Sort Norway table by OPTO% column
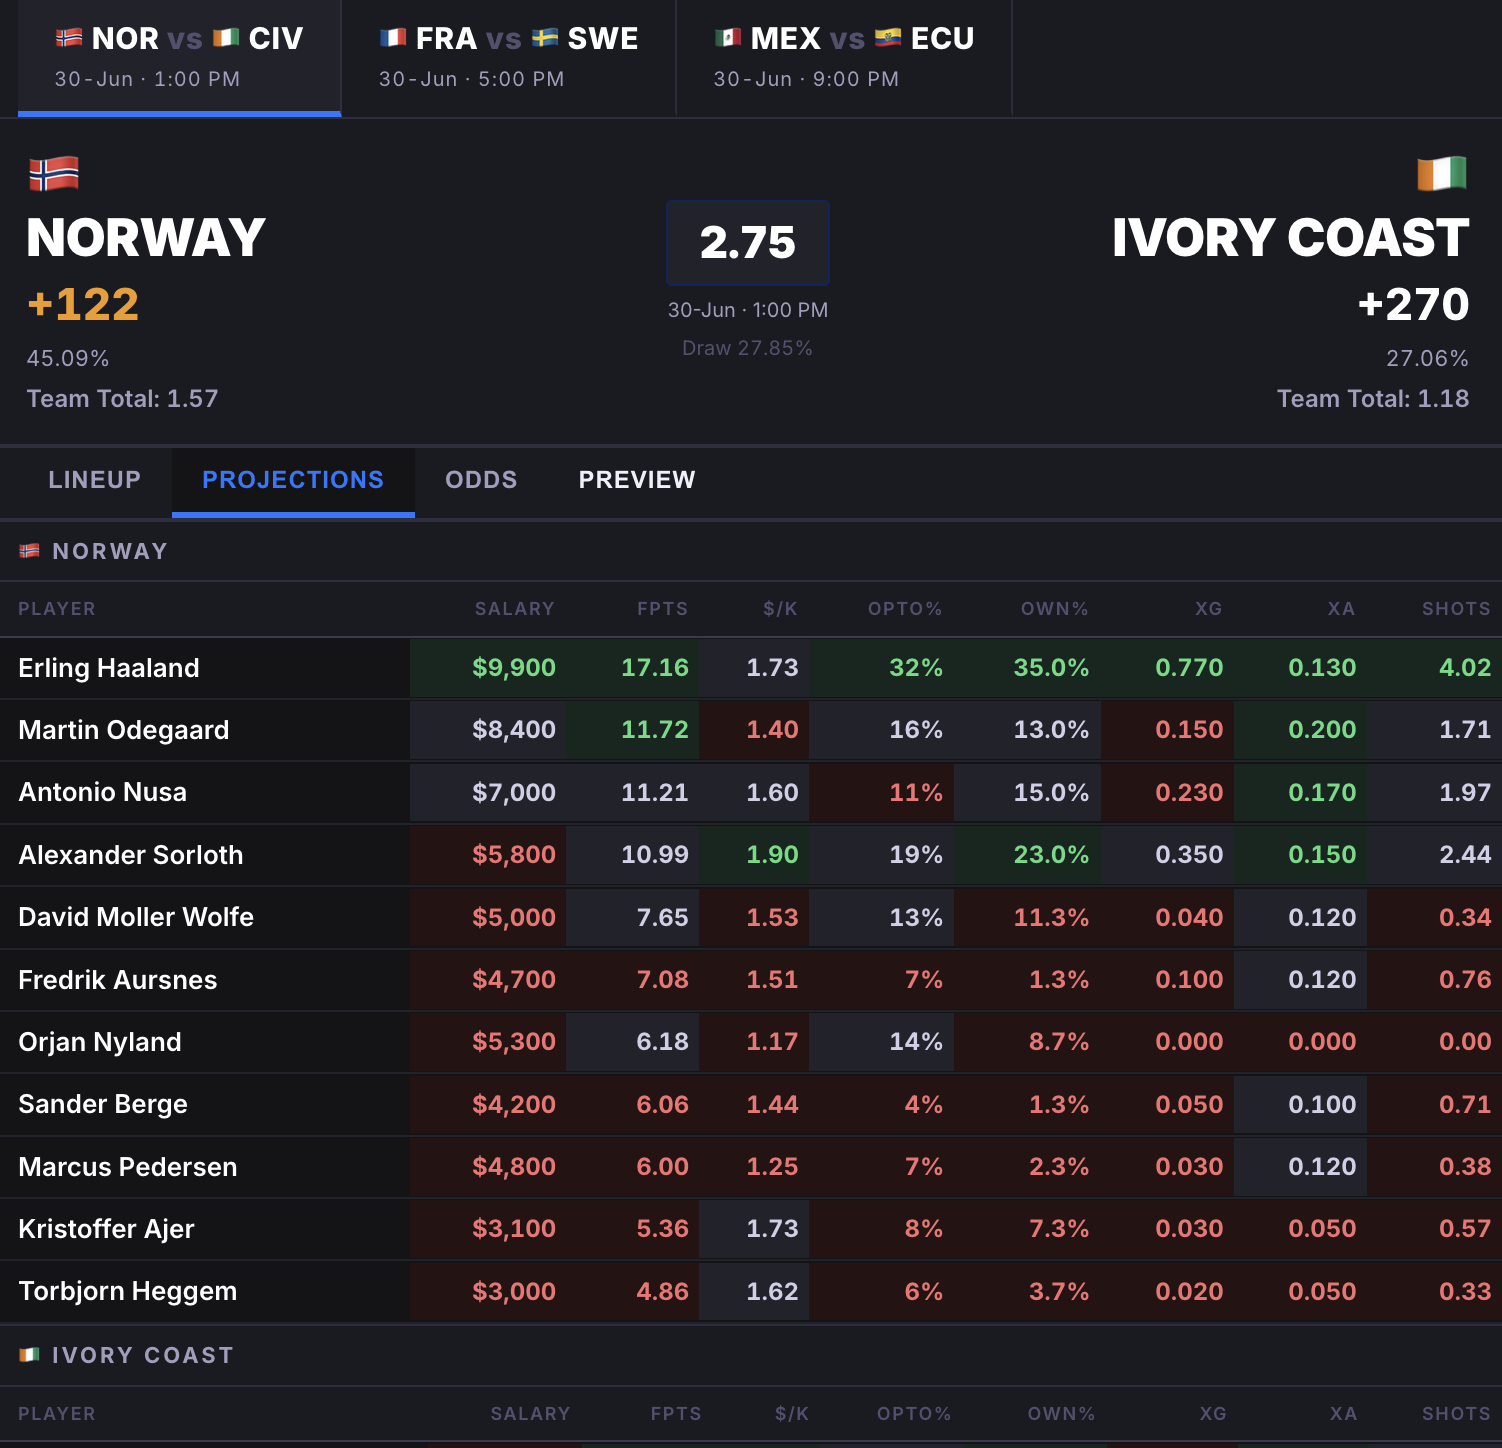1502x1448 pixels. coord(905,609)
